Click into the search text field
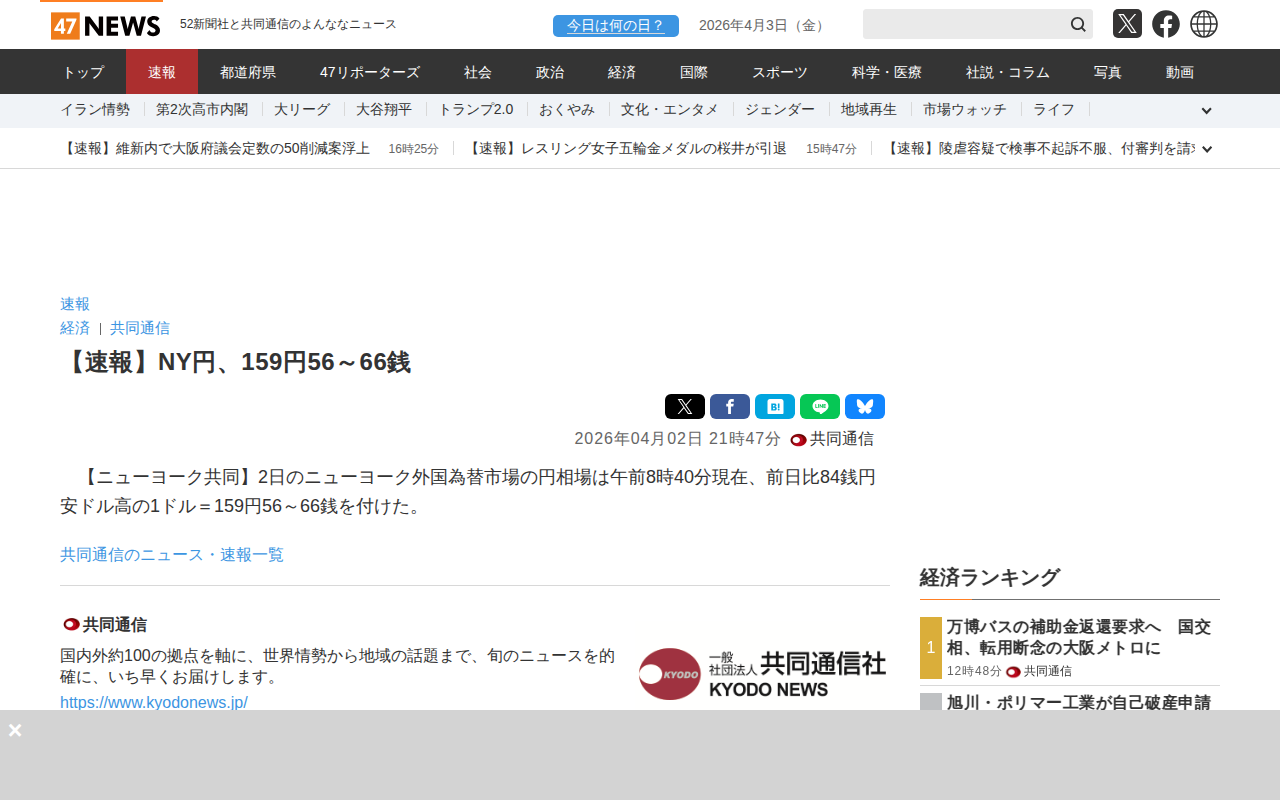The height and width of the screenshot is (800, 1280). [962, 24]
